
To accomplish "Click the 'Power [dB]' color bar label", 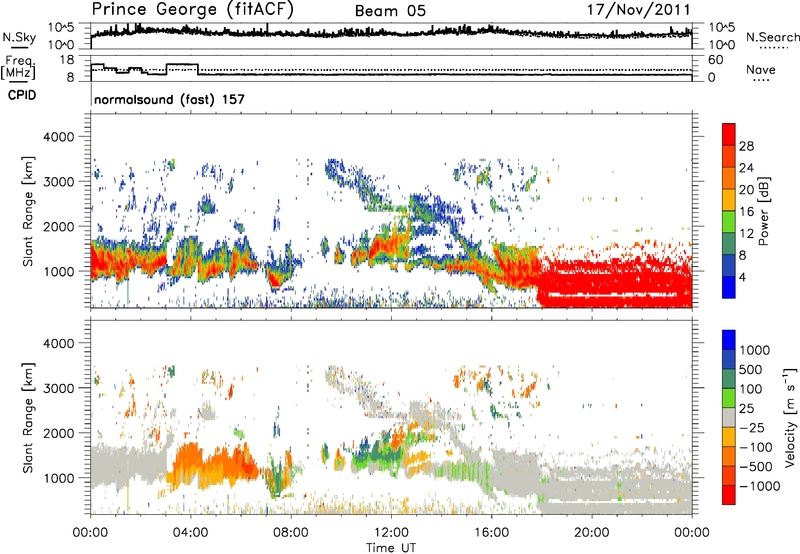I will 764,211.
